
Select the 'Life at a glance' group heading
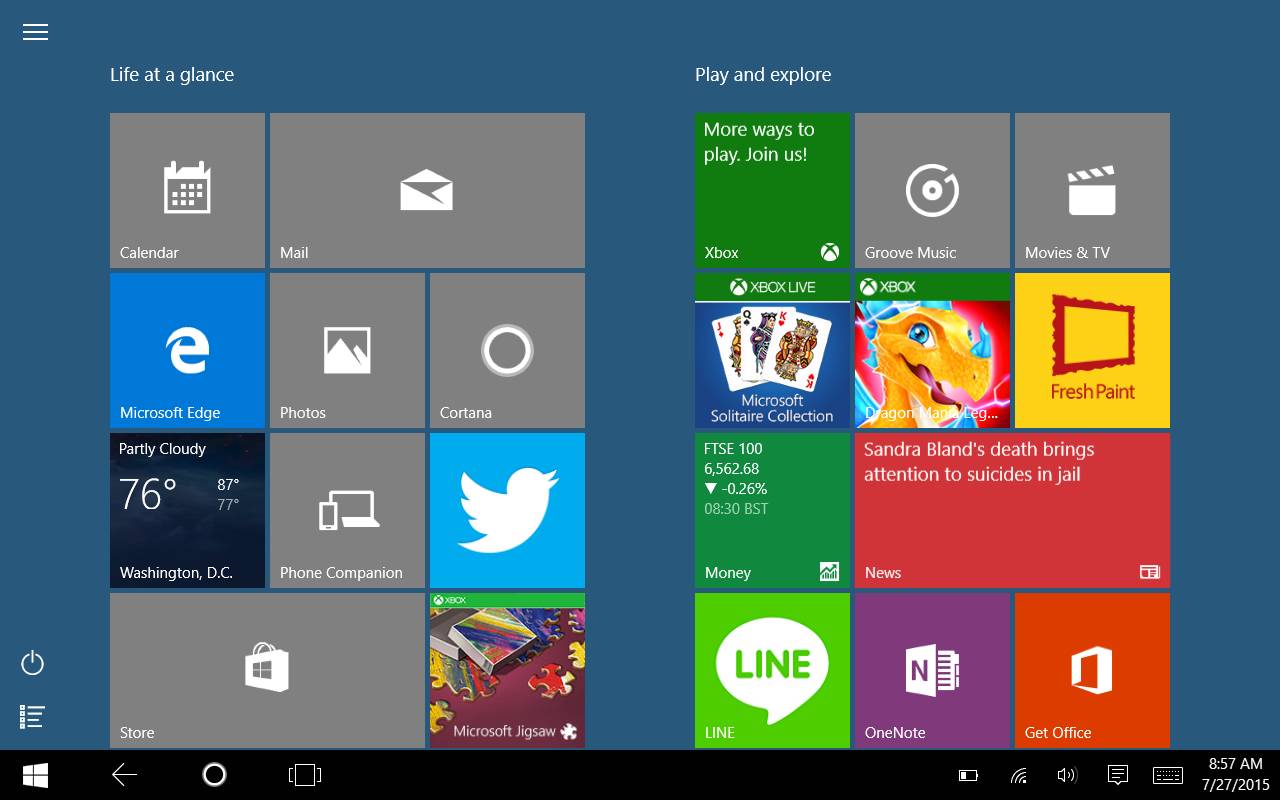click(172, 75)
